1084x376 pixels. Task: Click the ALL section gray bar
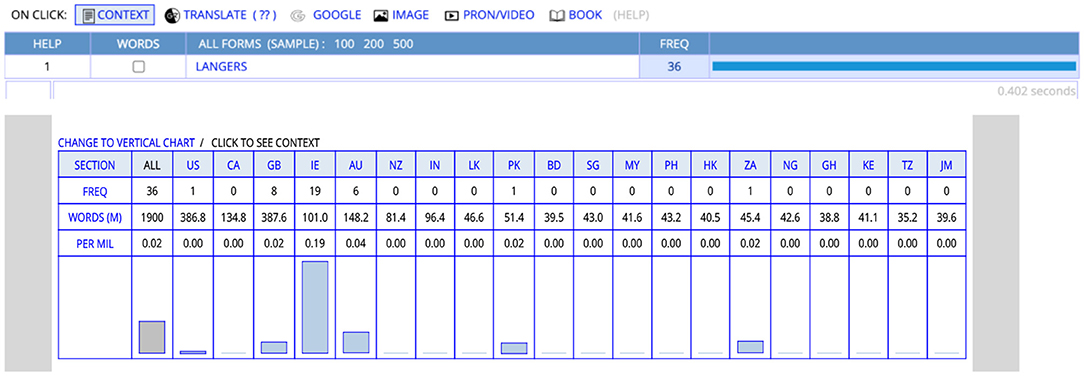point(152,337)
